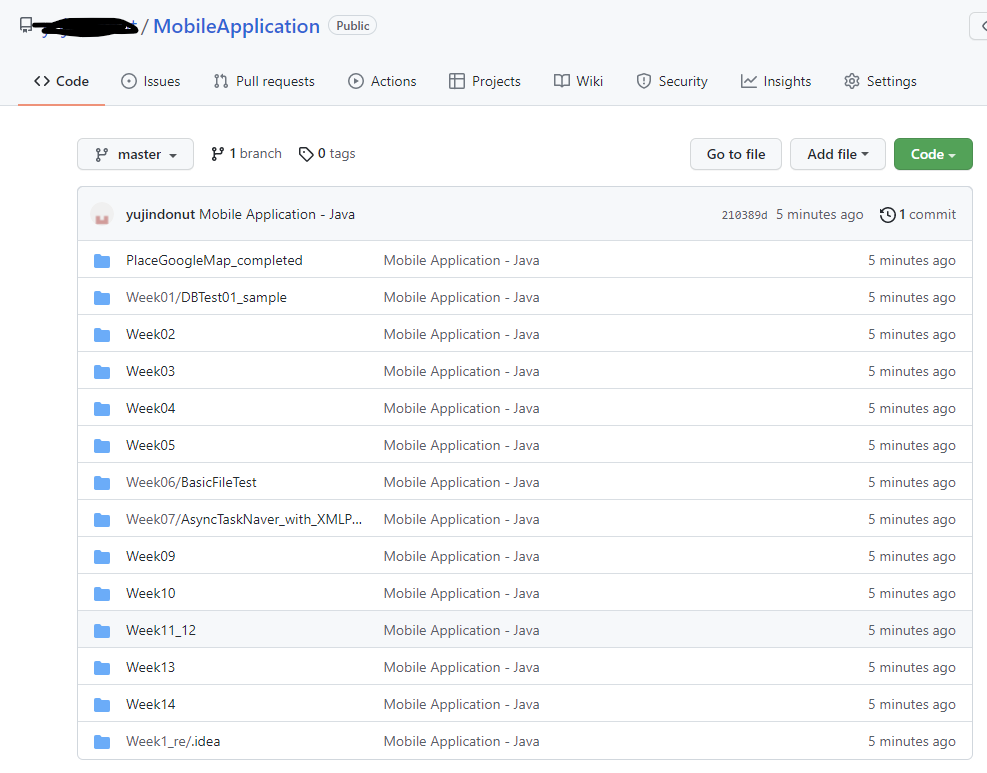
Task: Click the Public visibility badge
Action: click(352, 26)
